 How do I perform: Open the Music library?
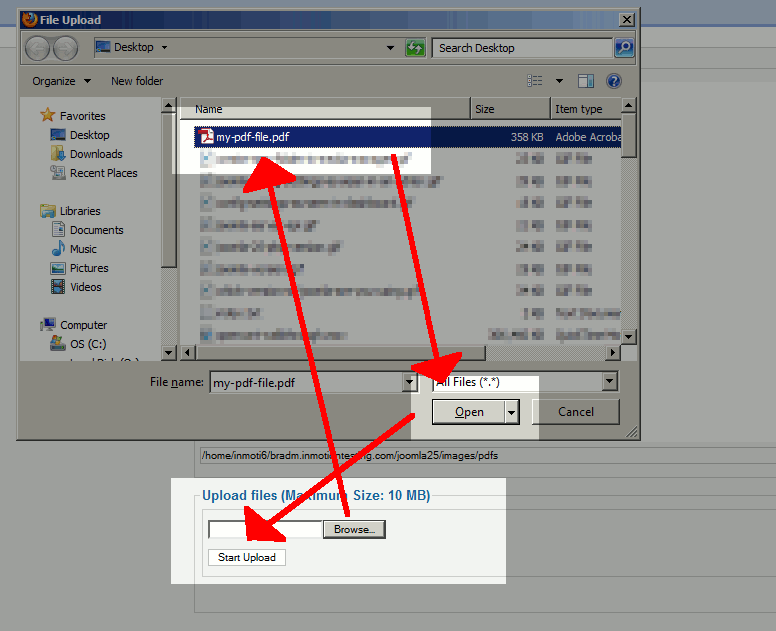(74, 248)
